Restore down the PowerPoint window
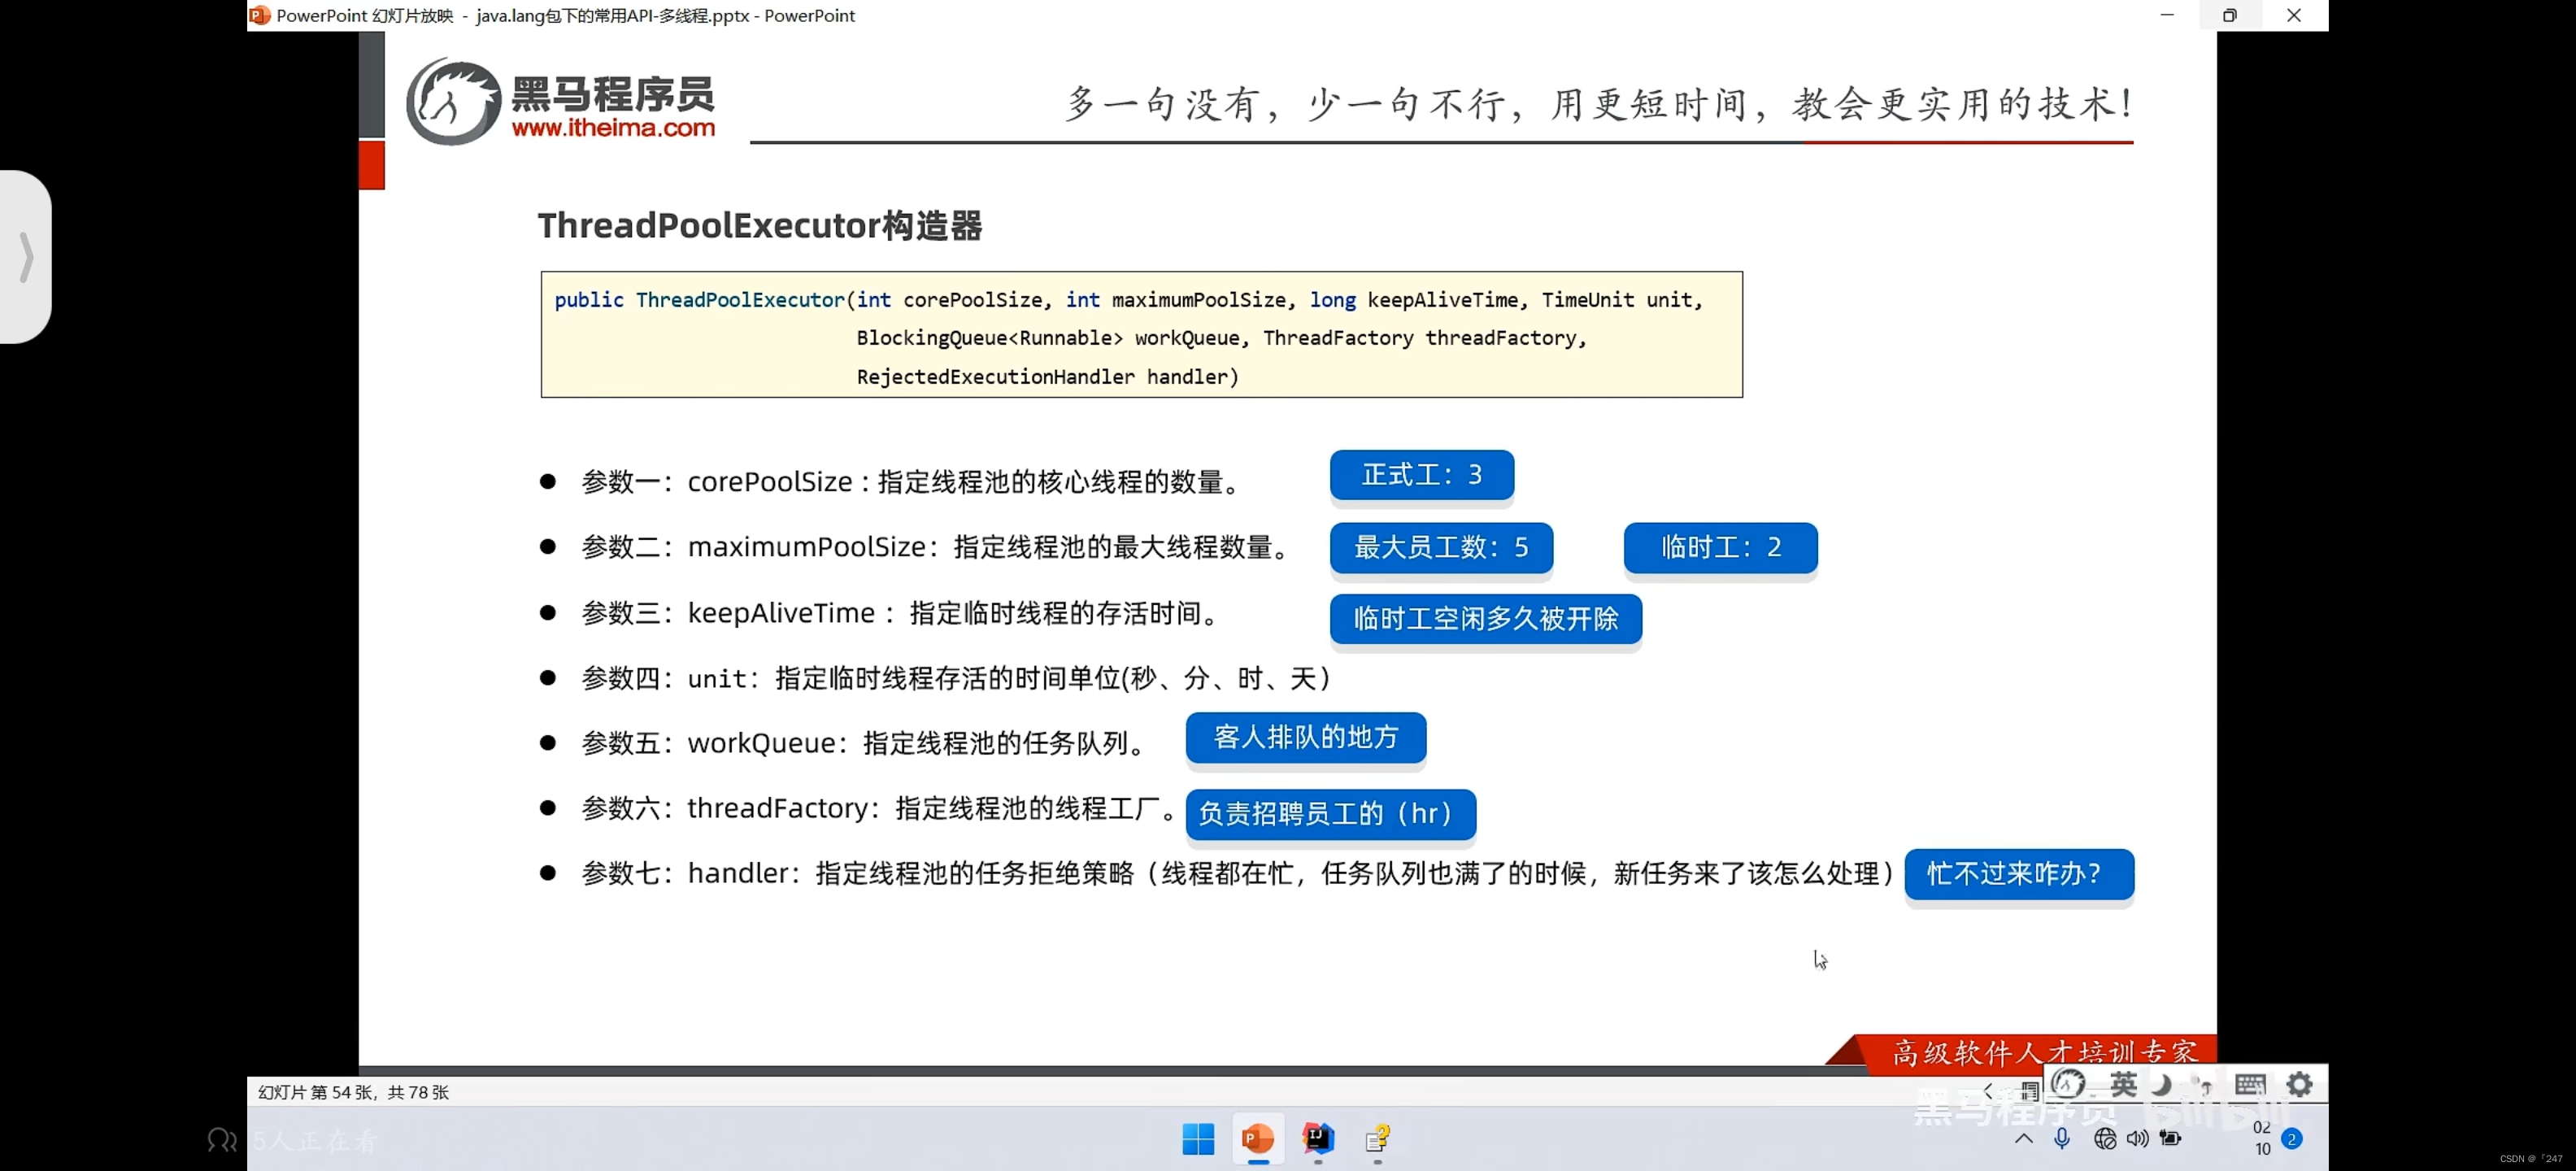This screenshot has height=1171, width=2576. click(2229, 15)
